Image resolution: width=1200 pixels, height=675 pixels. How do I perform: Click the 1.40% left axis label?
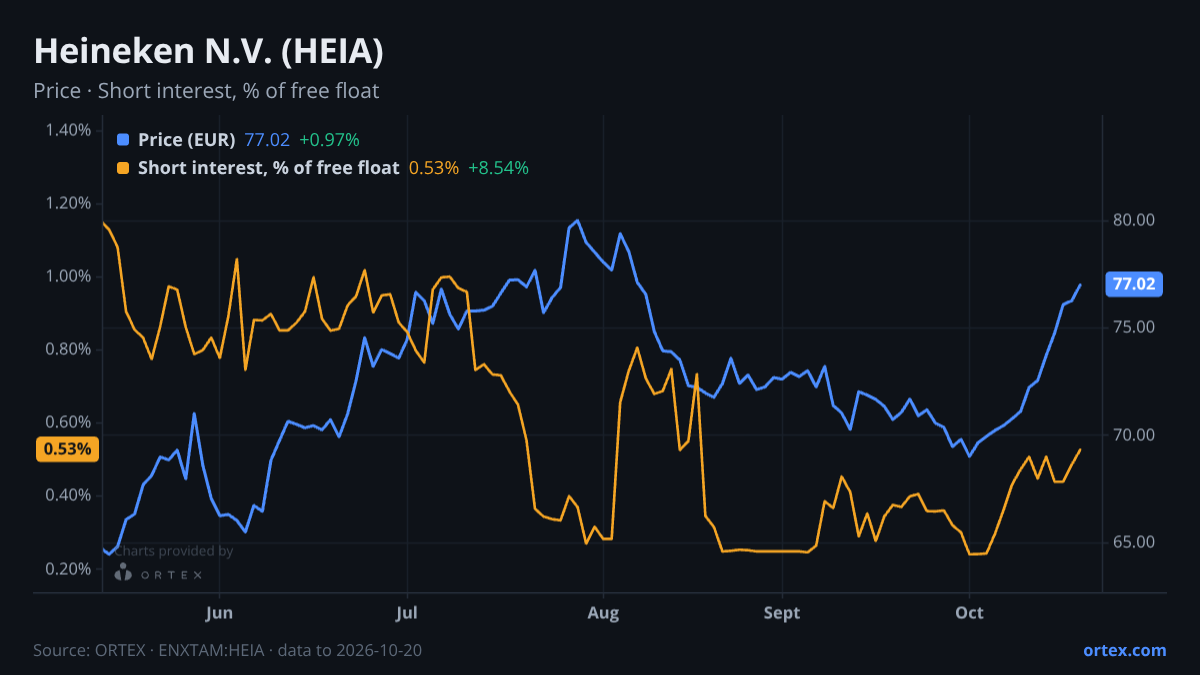click(x=67, y=130)
